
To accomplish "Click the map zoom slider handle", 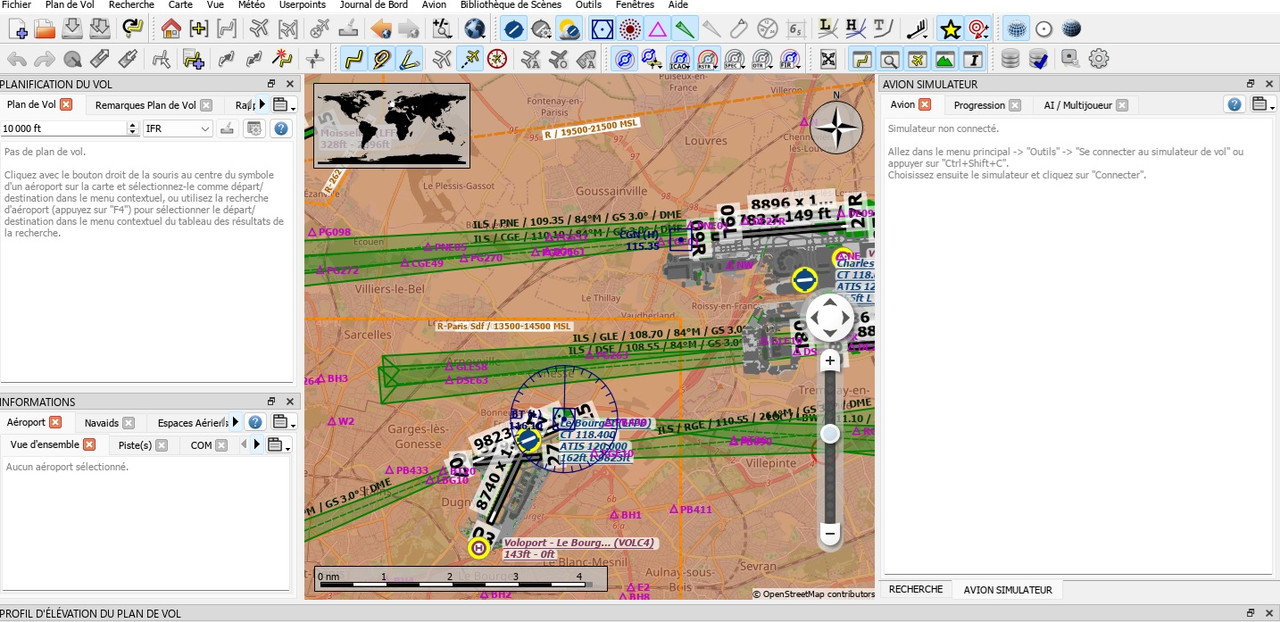I will coord(830,433).
